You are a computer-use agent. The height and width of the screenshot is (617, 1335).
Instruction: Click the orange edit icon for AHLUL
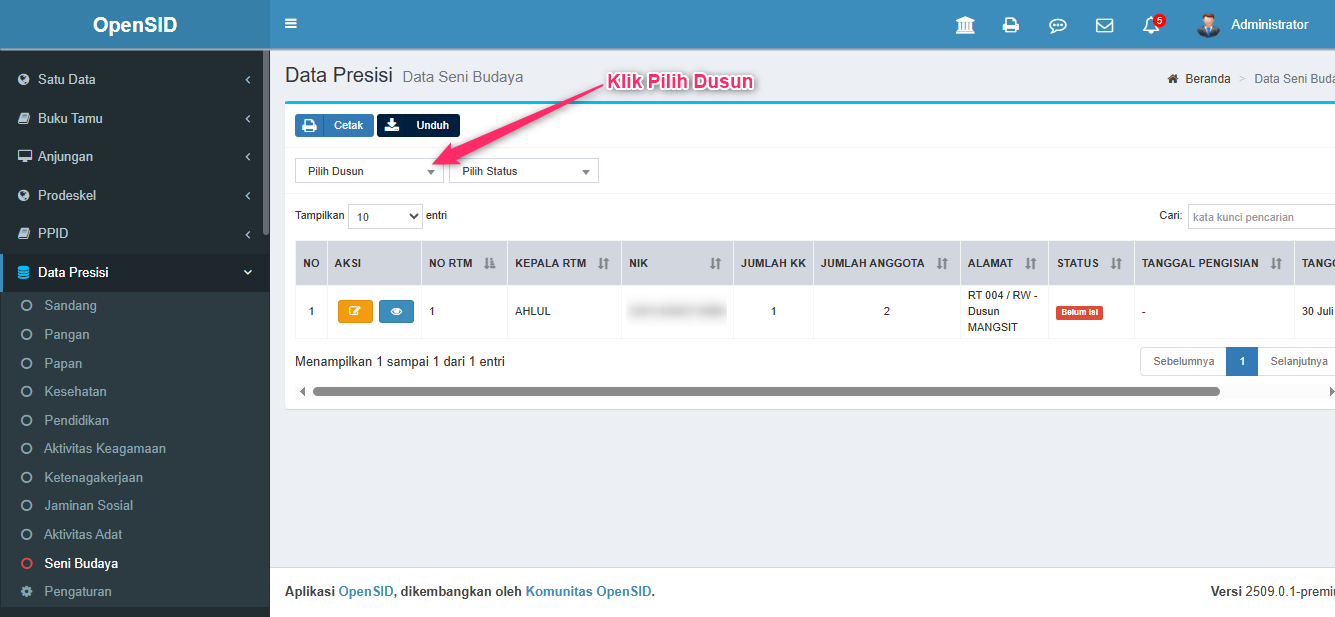tap(355, 311)
